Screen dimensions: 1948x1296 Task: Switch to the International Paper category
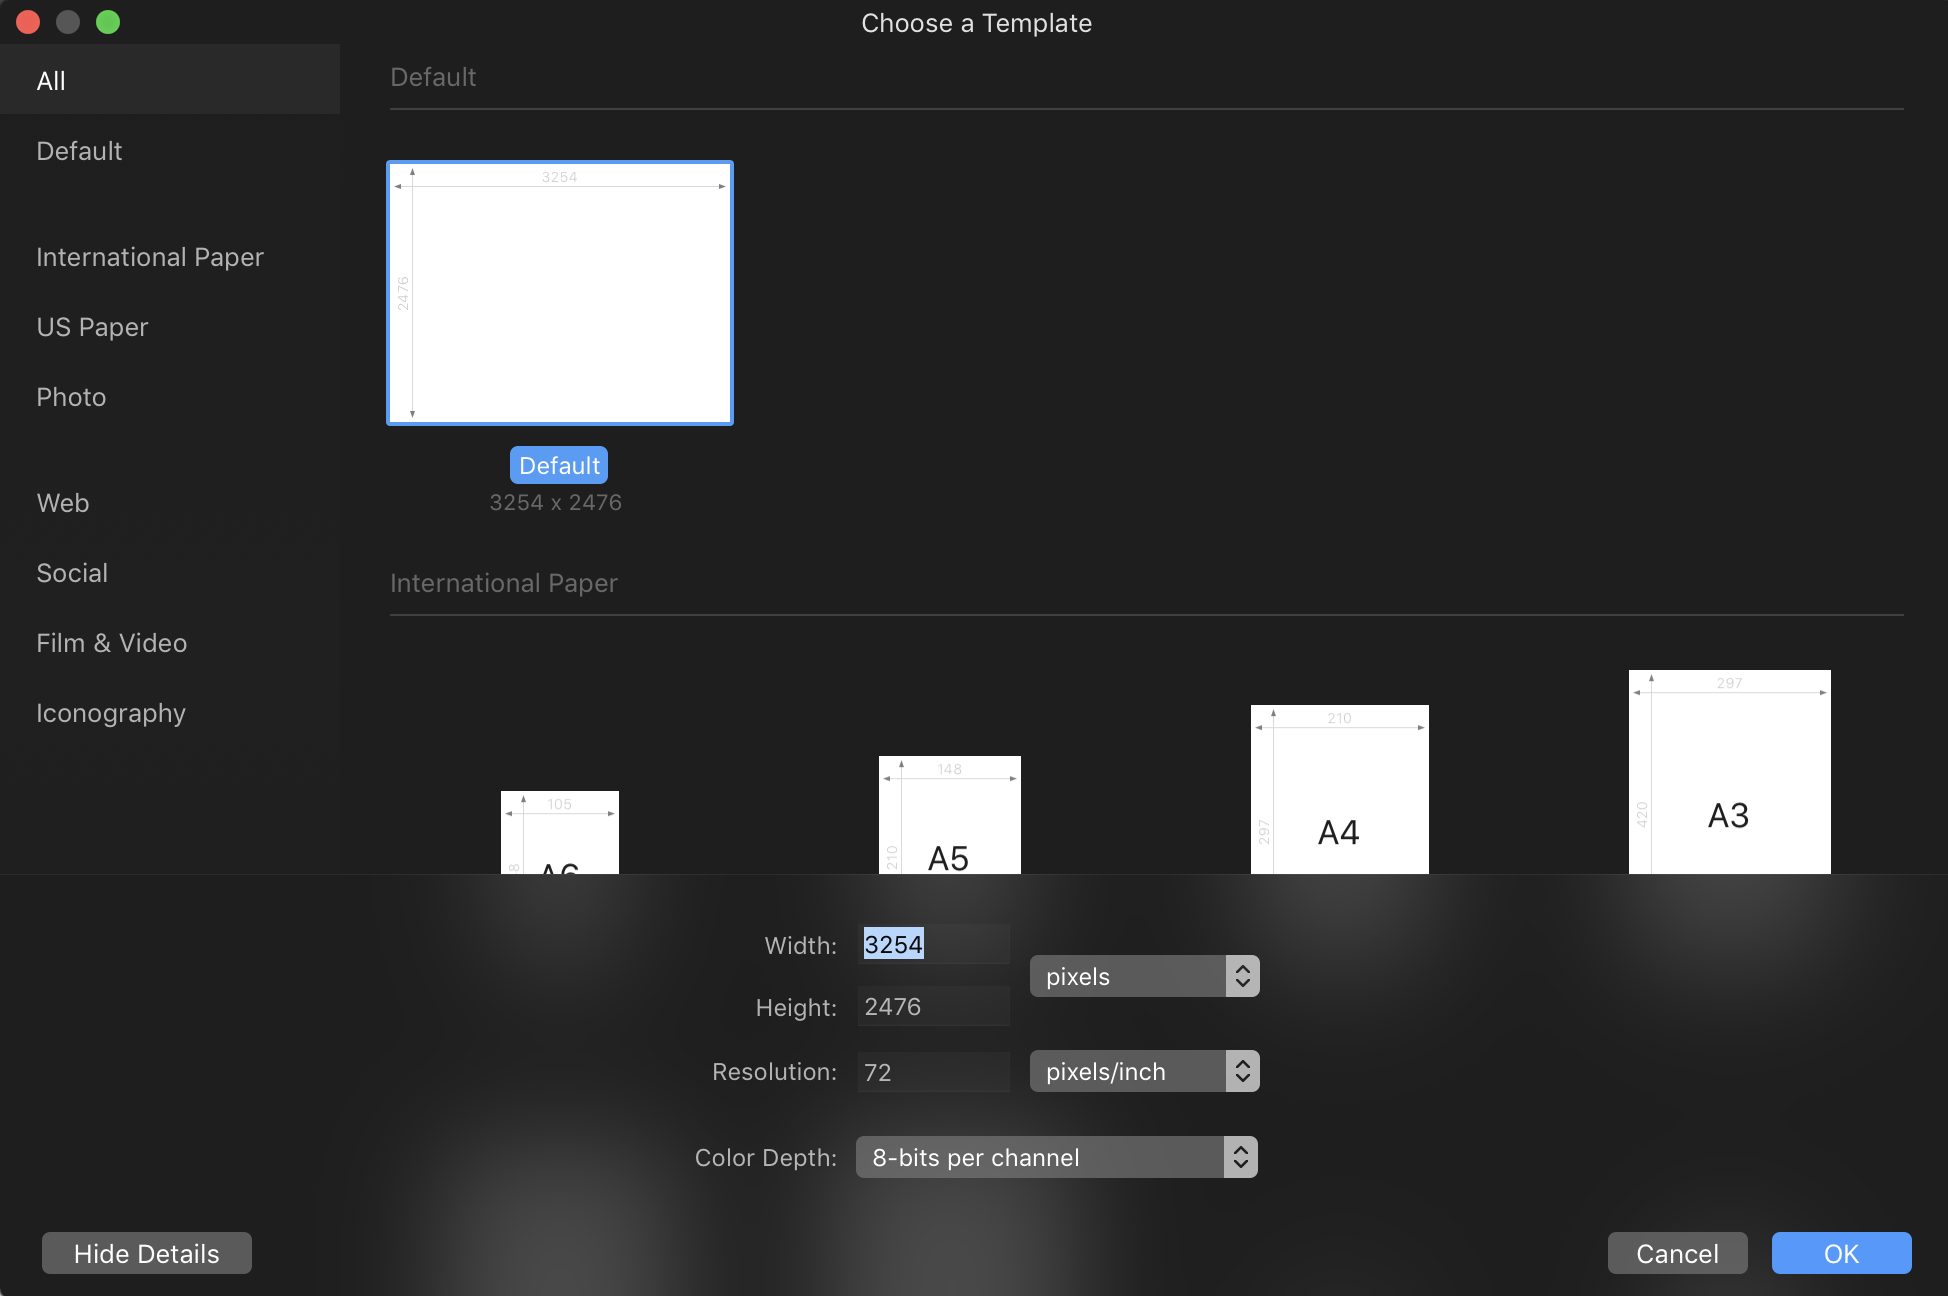point(150,256)
